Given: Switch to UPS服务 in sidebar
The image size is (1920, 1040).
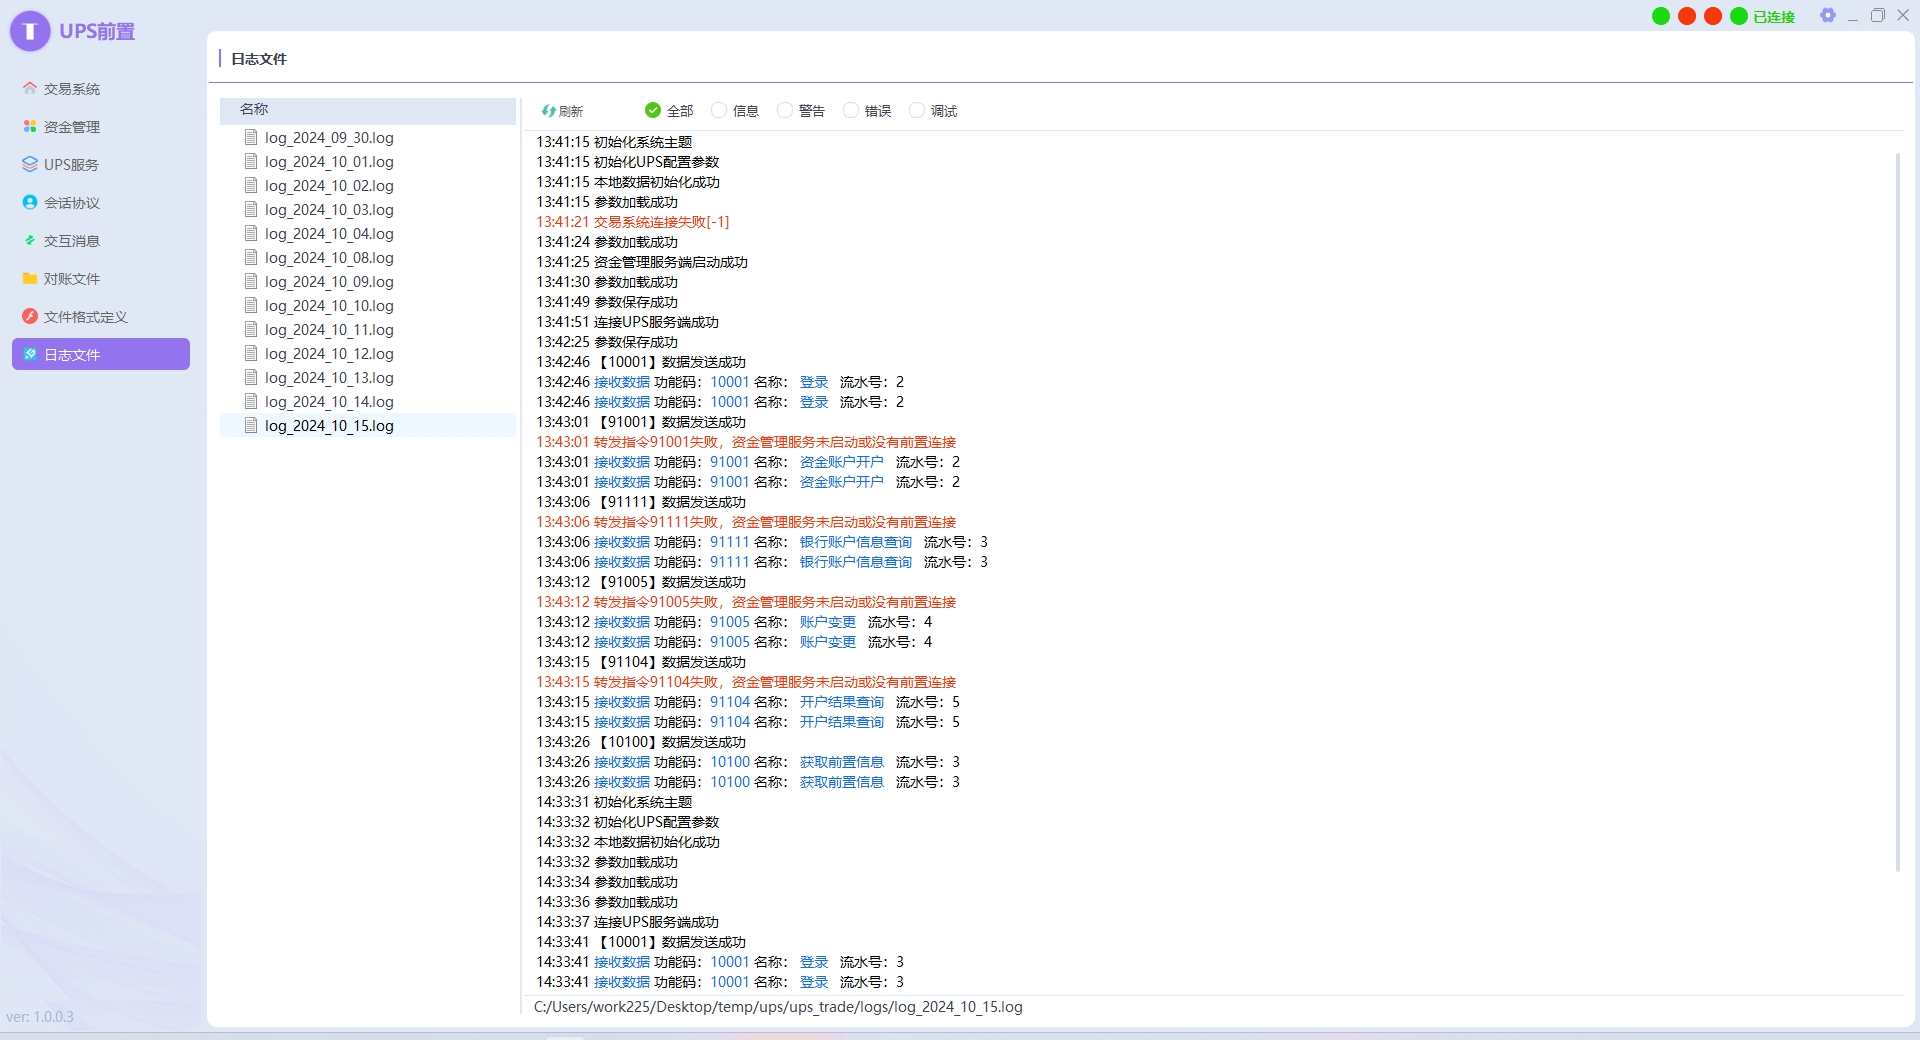Looking at the screenshot, I should [101, 165].
